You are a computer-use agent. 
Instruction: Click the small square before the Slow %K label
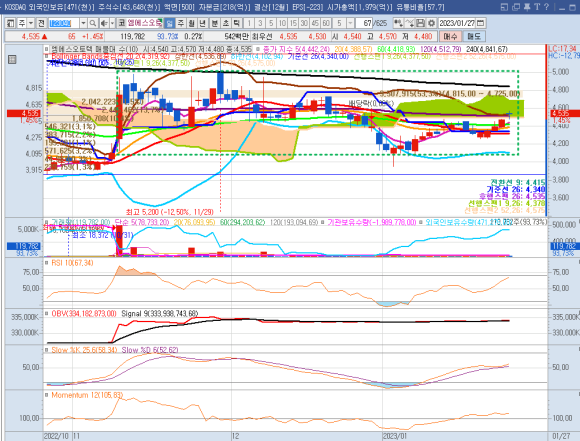(x=46, y=350)
